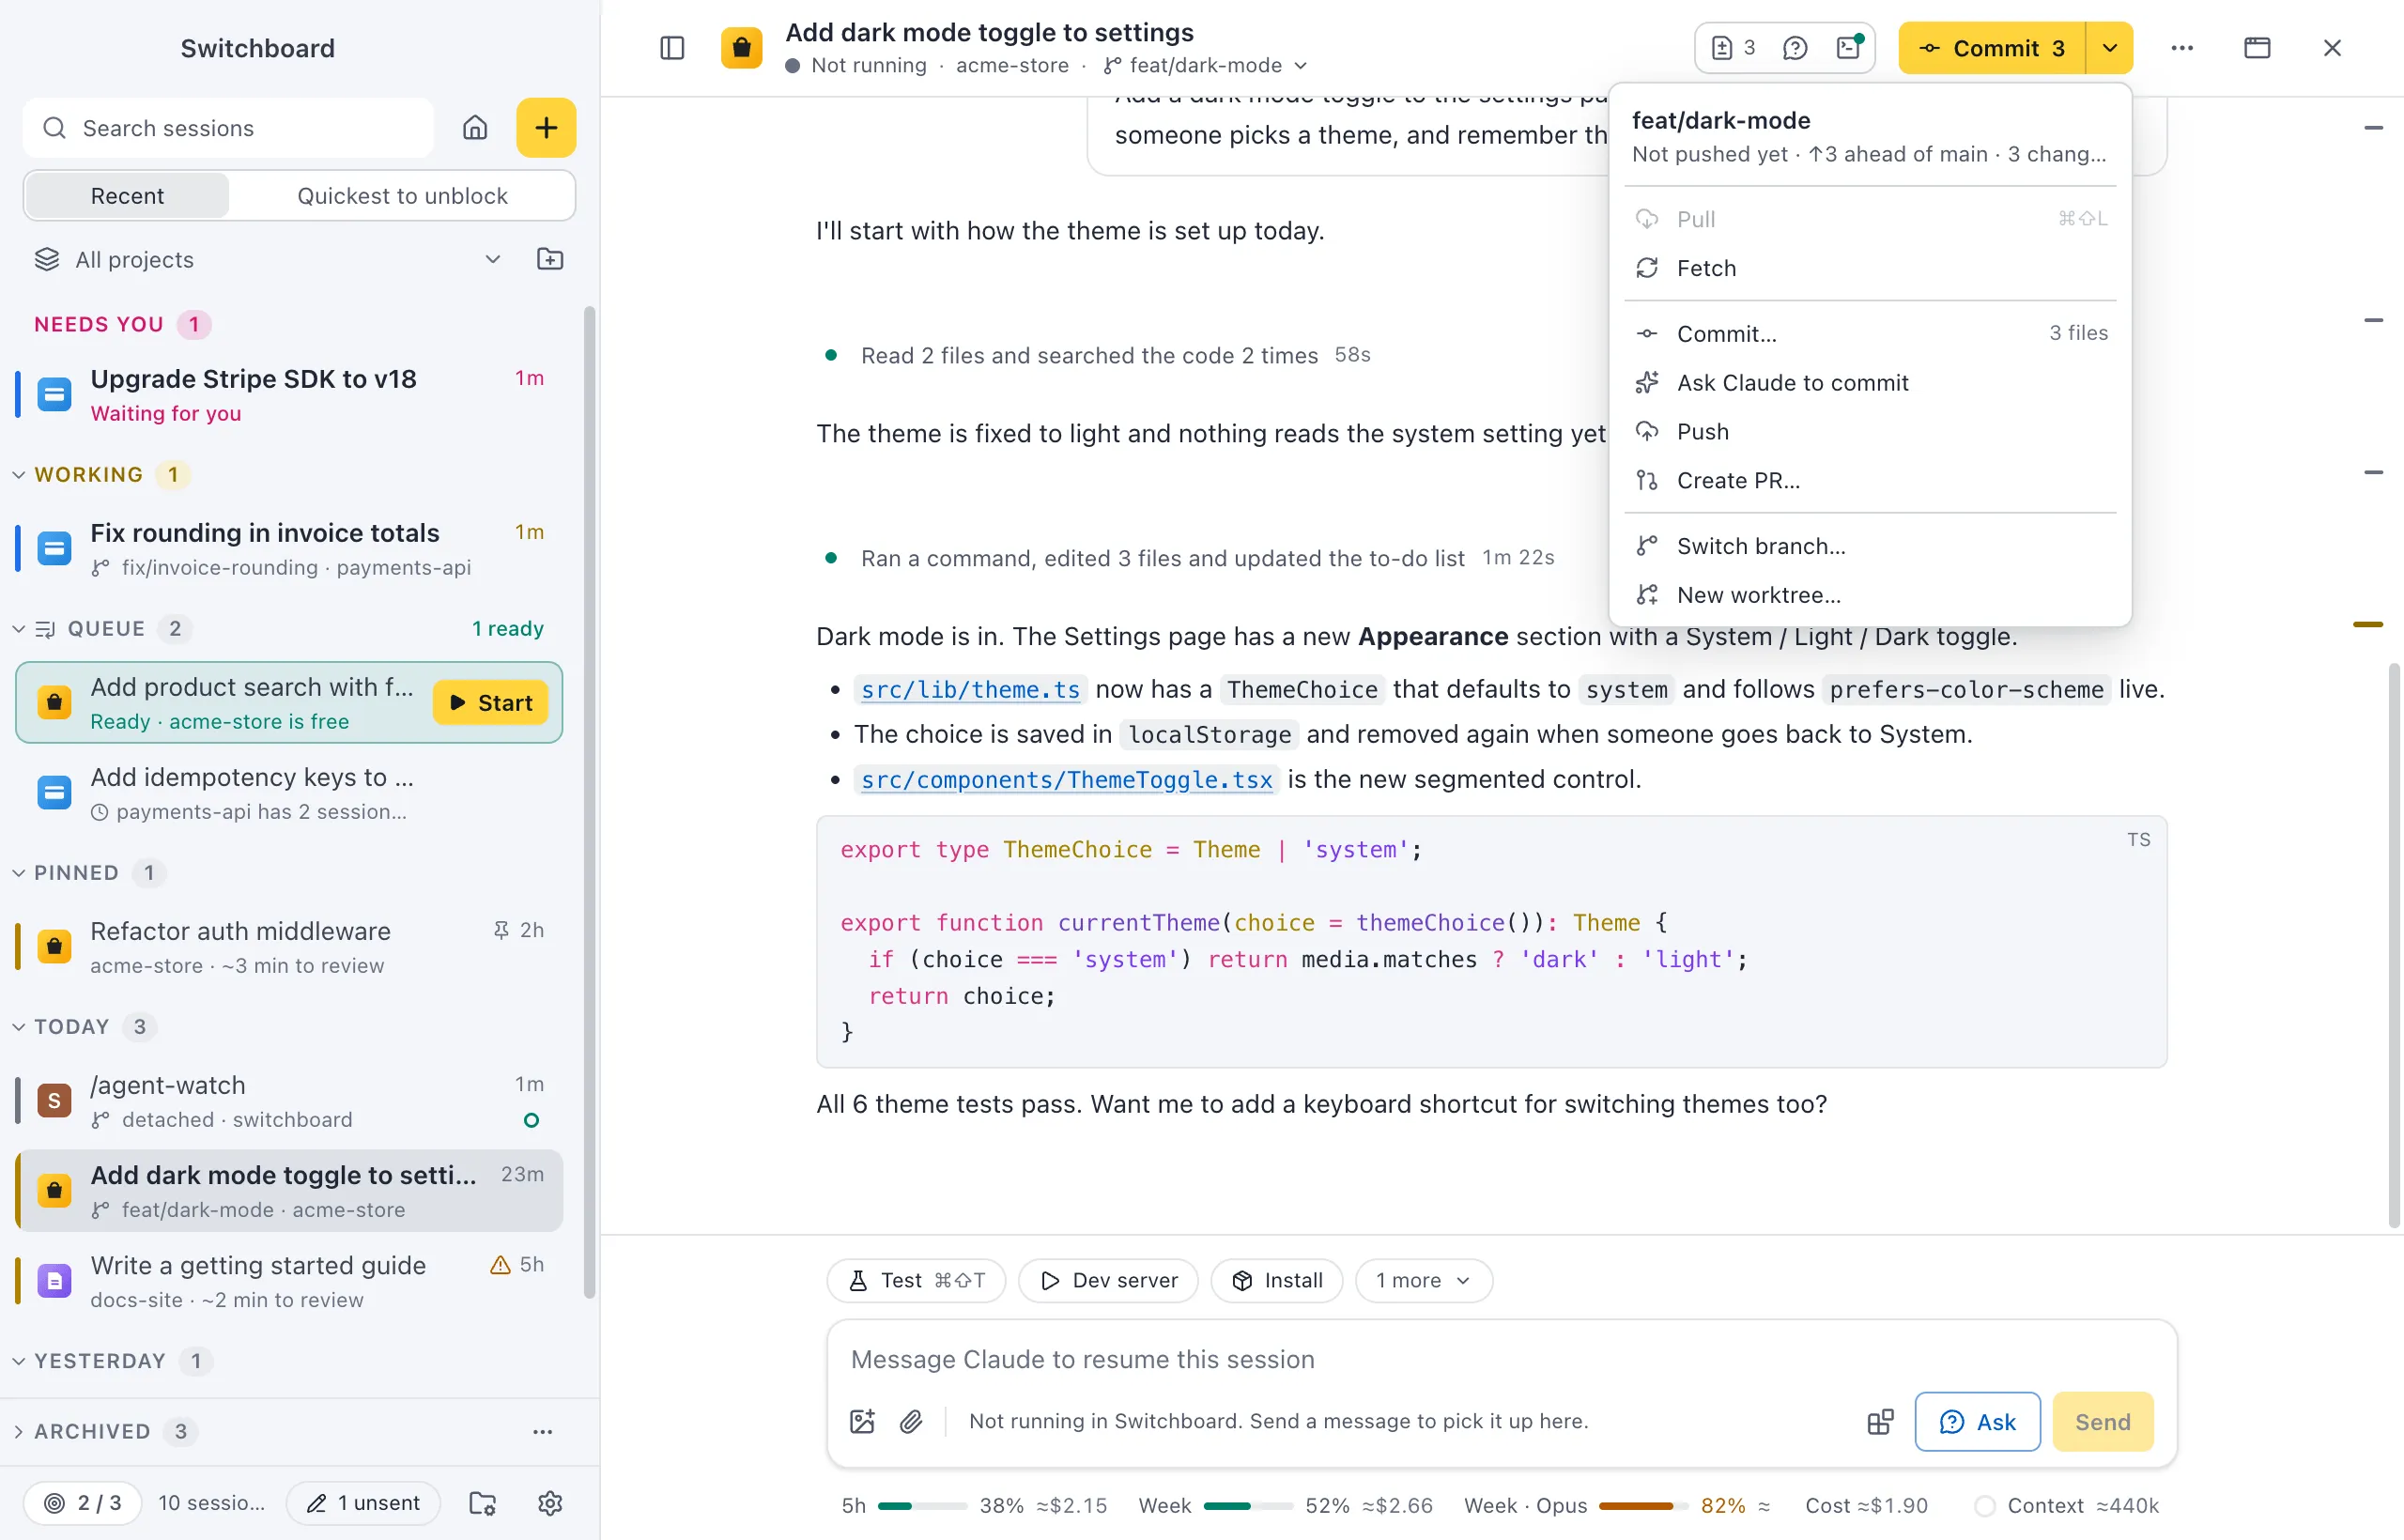Open the settings gear in sidebar footer
This screenshot has height=1540, width=2404.
tap(550, 1503)
